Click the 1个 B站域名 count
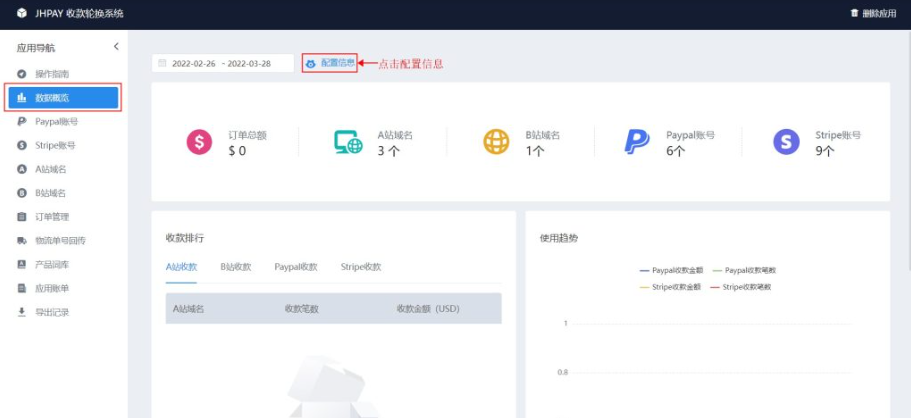Viewport: 911px width, 418px height. pyautogui.click(x=536, y=151)
